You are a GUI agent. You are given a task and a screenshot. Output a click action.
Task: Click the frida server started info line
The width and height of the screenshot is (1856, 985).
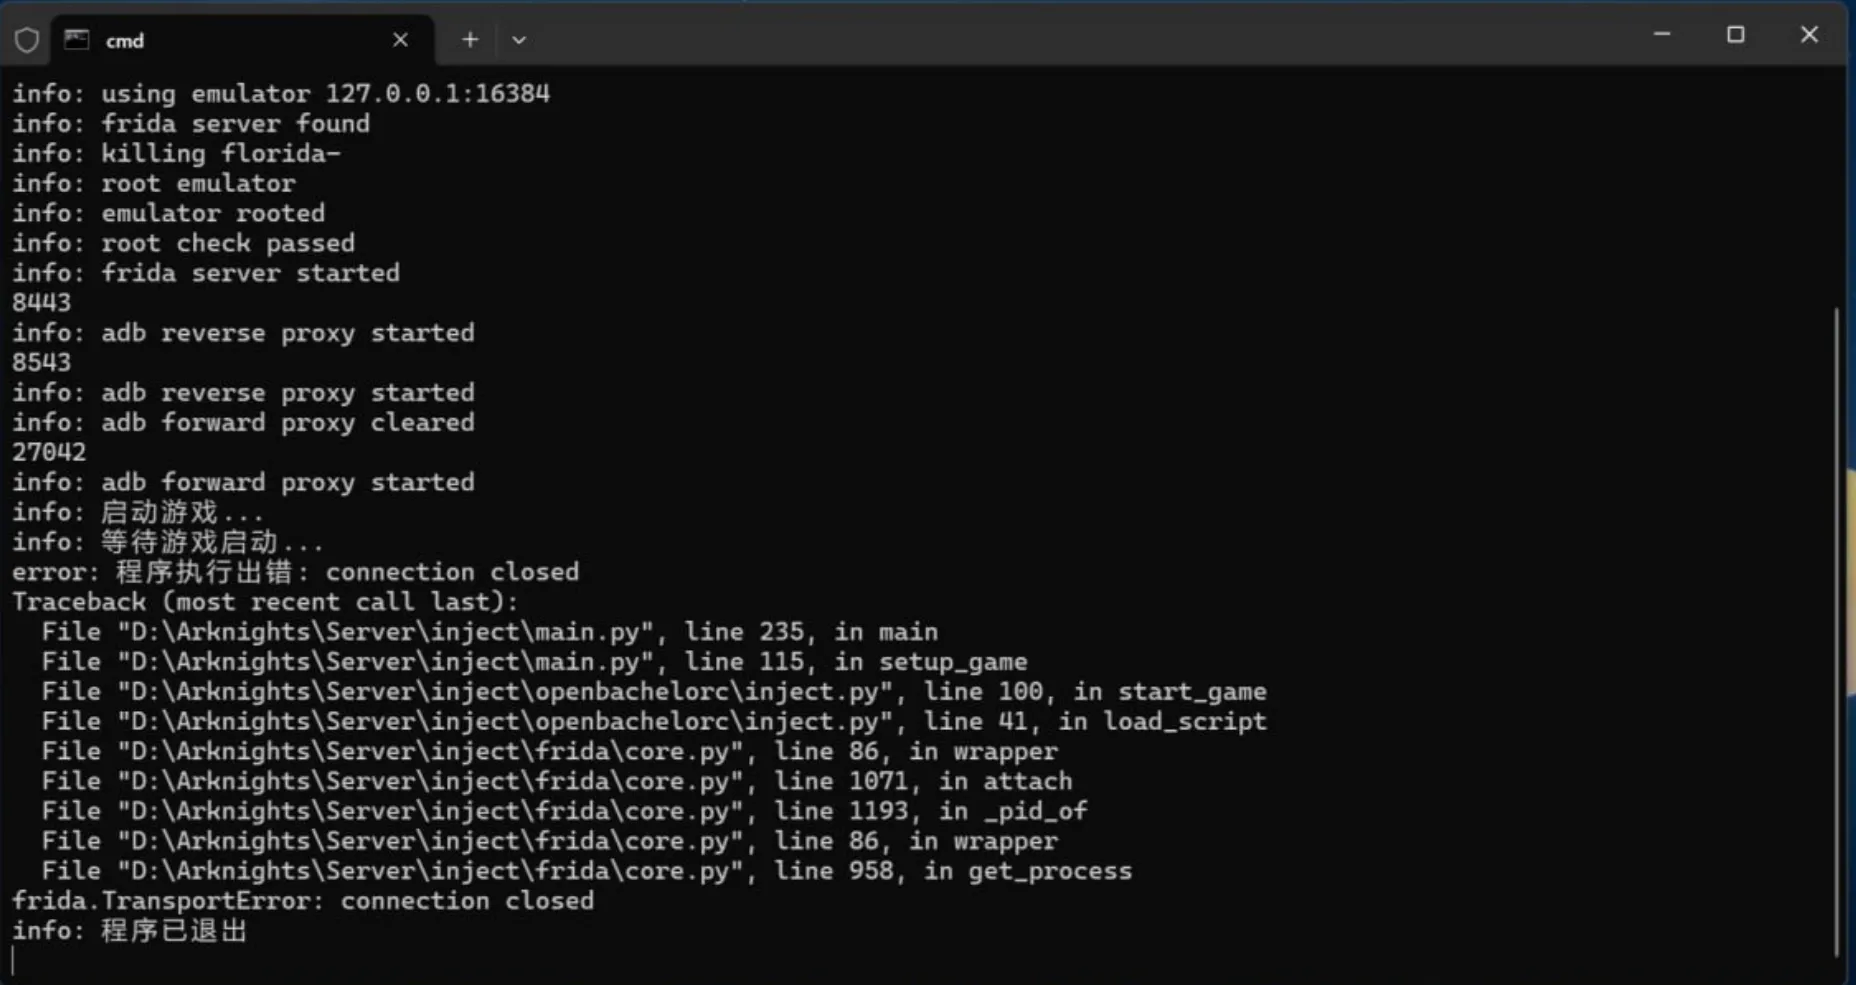pyautogui.click(x=205, y=273)
